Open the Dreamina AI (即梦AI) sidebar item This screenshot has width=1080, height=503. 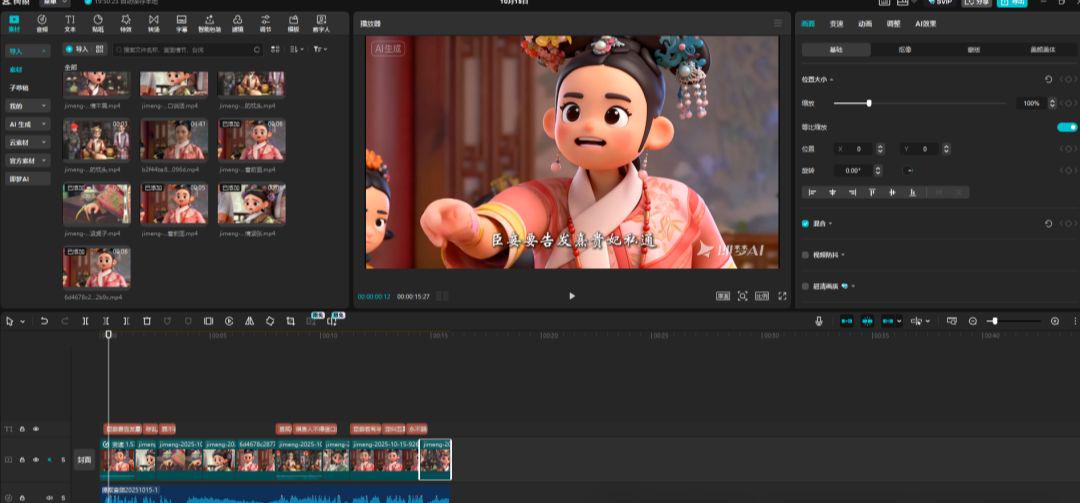pos(28,178)
